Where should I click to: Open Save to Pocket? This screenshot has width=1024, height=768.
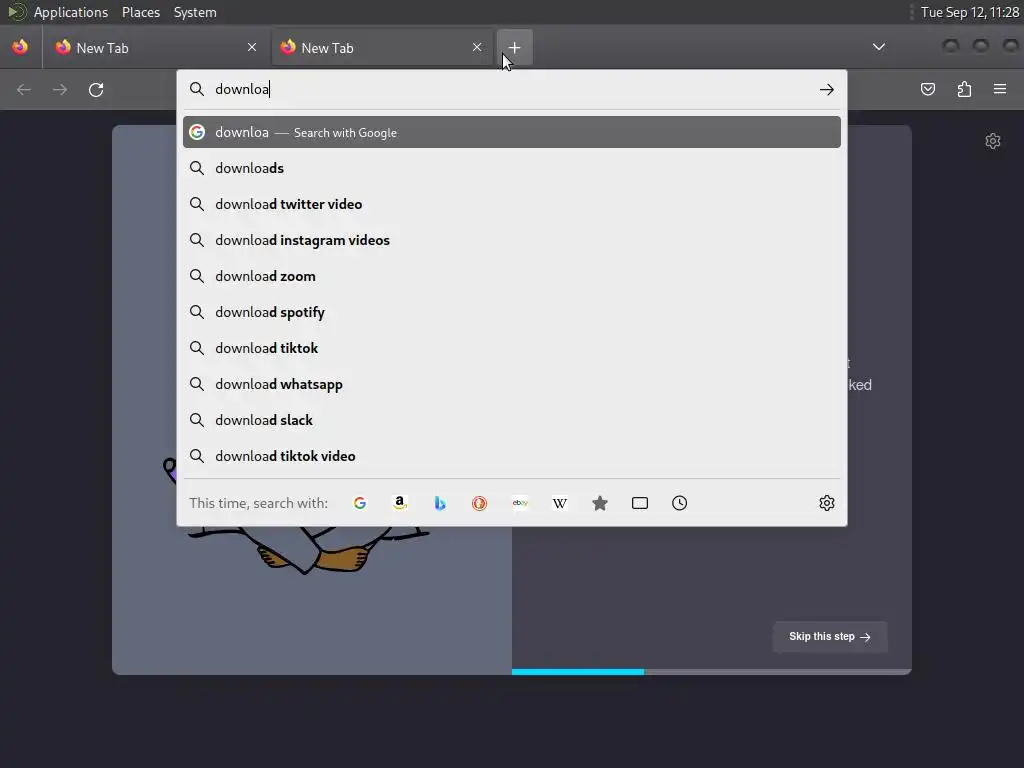click(x=928, y=89)
